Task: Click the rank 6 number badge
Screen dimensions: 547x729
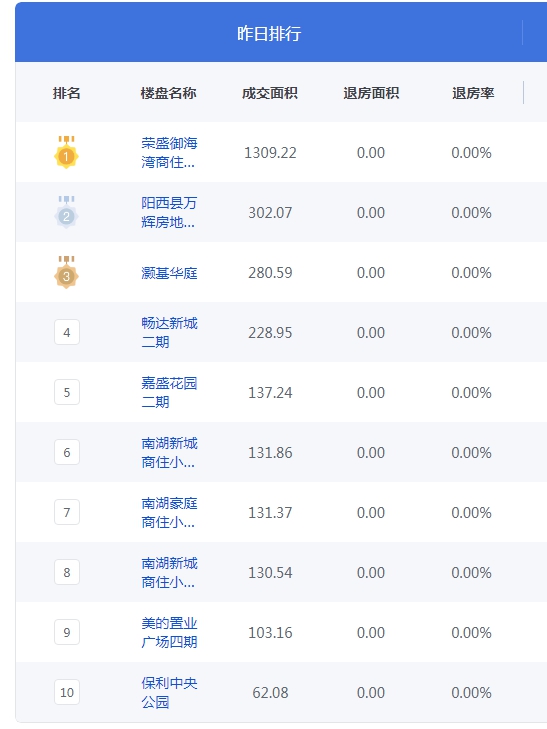Action: [x=67, y=452]
